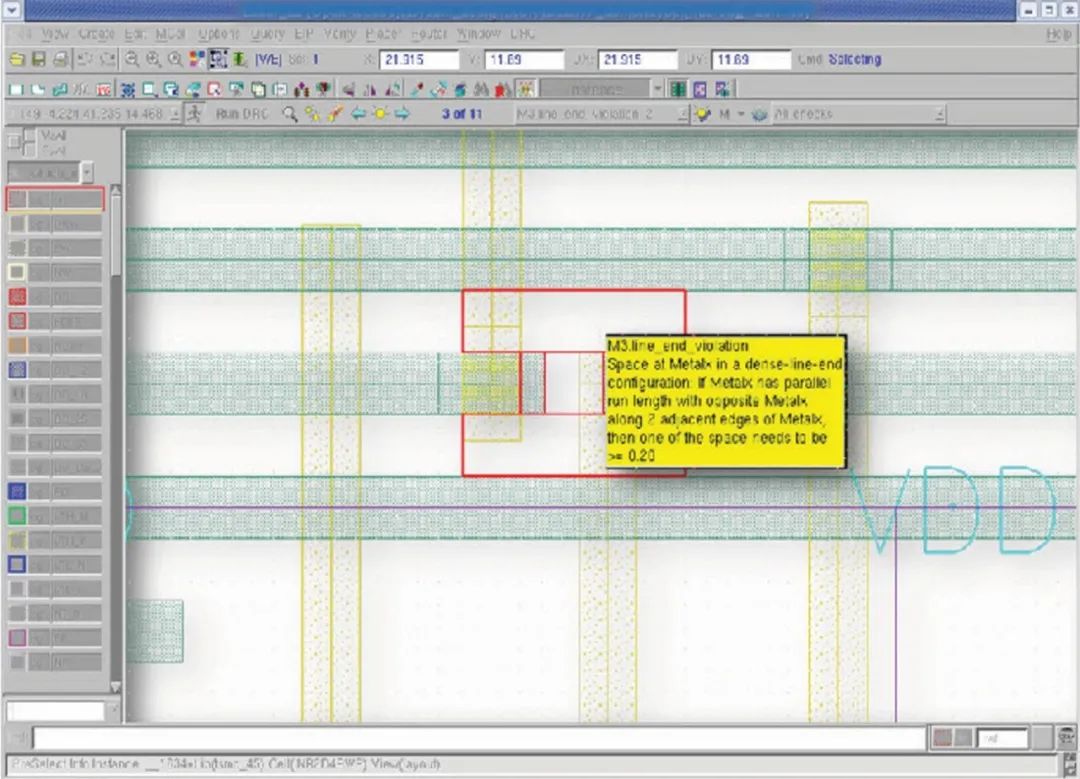Click the redo icon in the top toolbar

point(107,60)
